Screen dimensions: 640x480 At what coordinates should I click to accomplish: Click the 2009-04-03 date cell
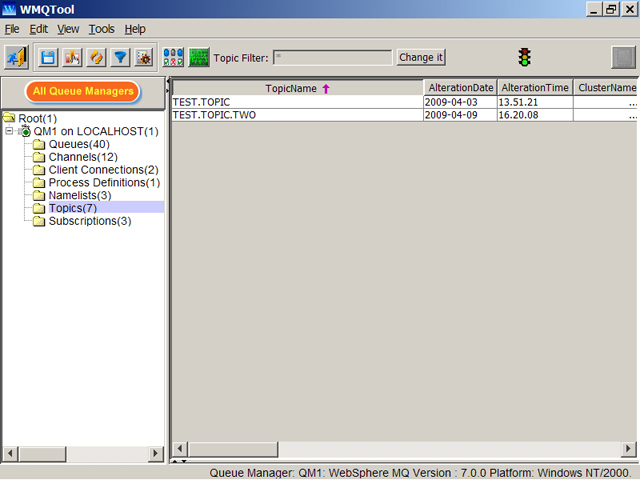pyautogui.click(x=460, y=102)
